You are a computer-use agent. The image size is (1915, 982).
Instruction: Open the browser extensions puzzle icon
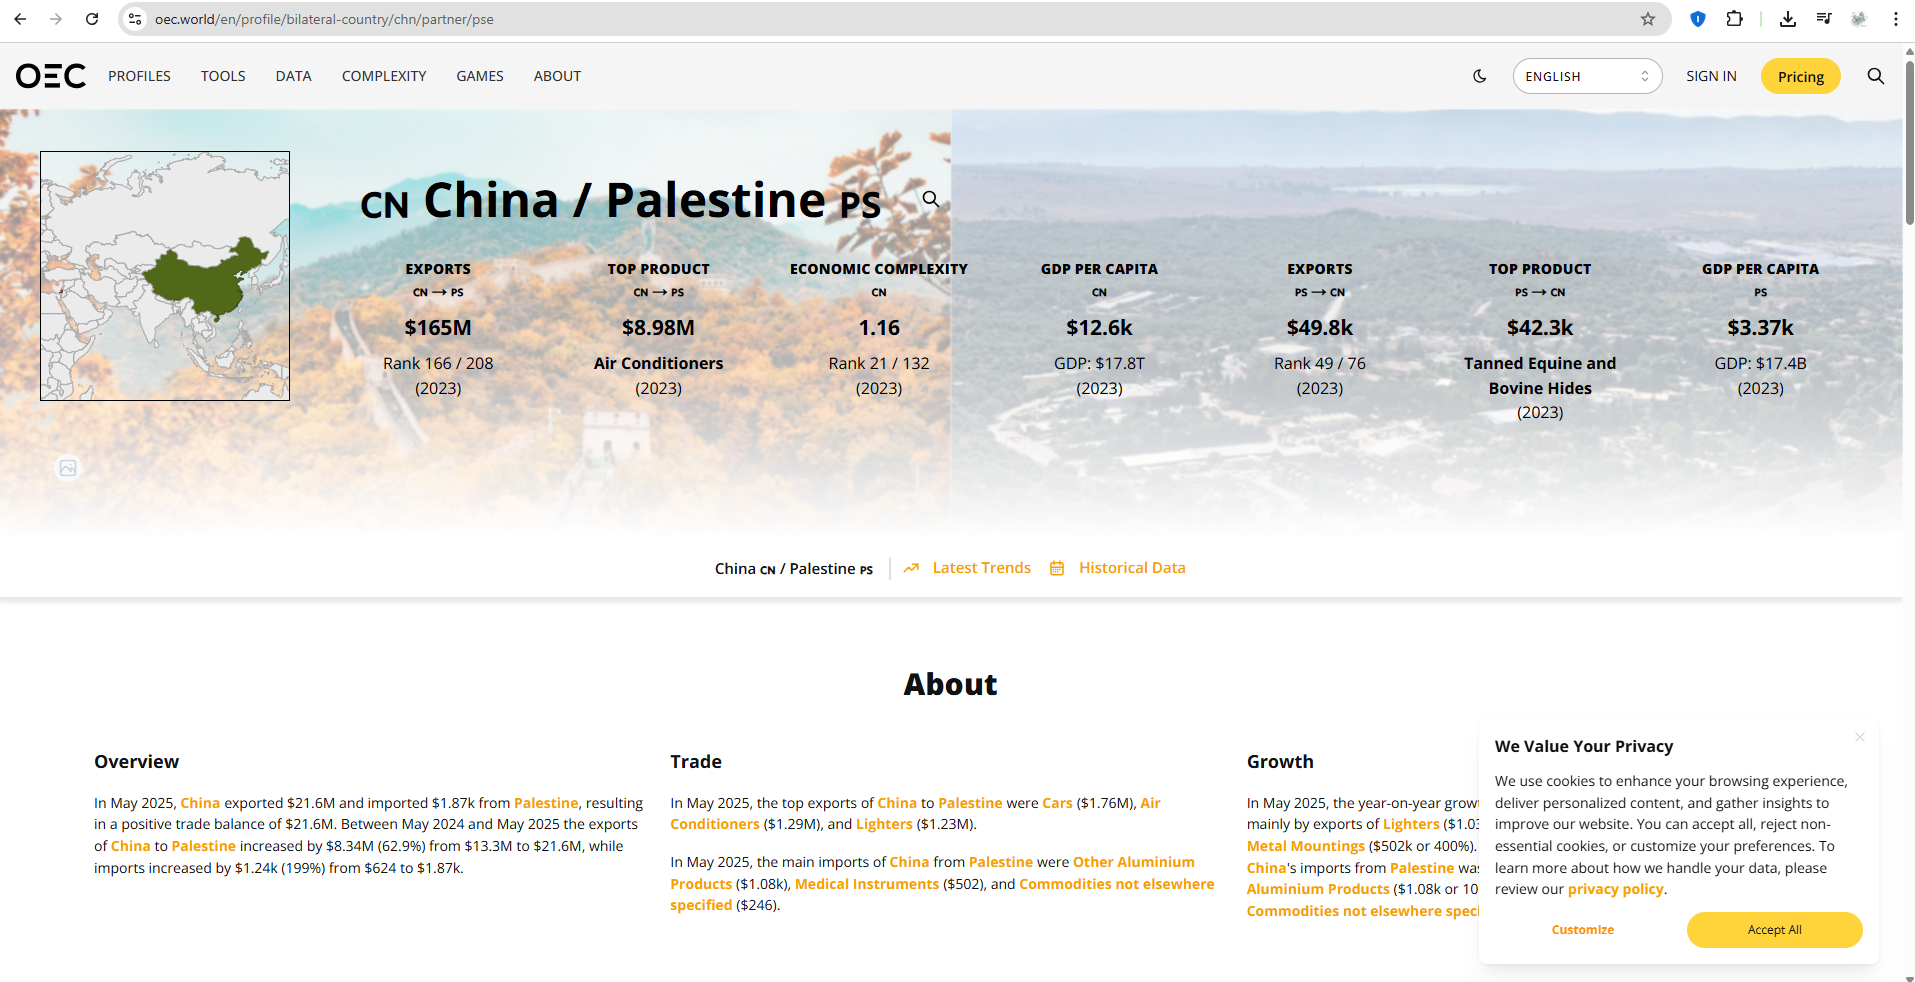[x=1735, y=19]
